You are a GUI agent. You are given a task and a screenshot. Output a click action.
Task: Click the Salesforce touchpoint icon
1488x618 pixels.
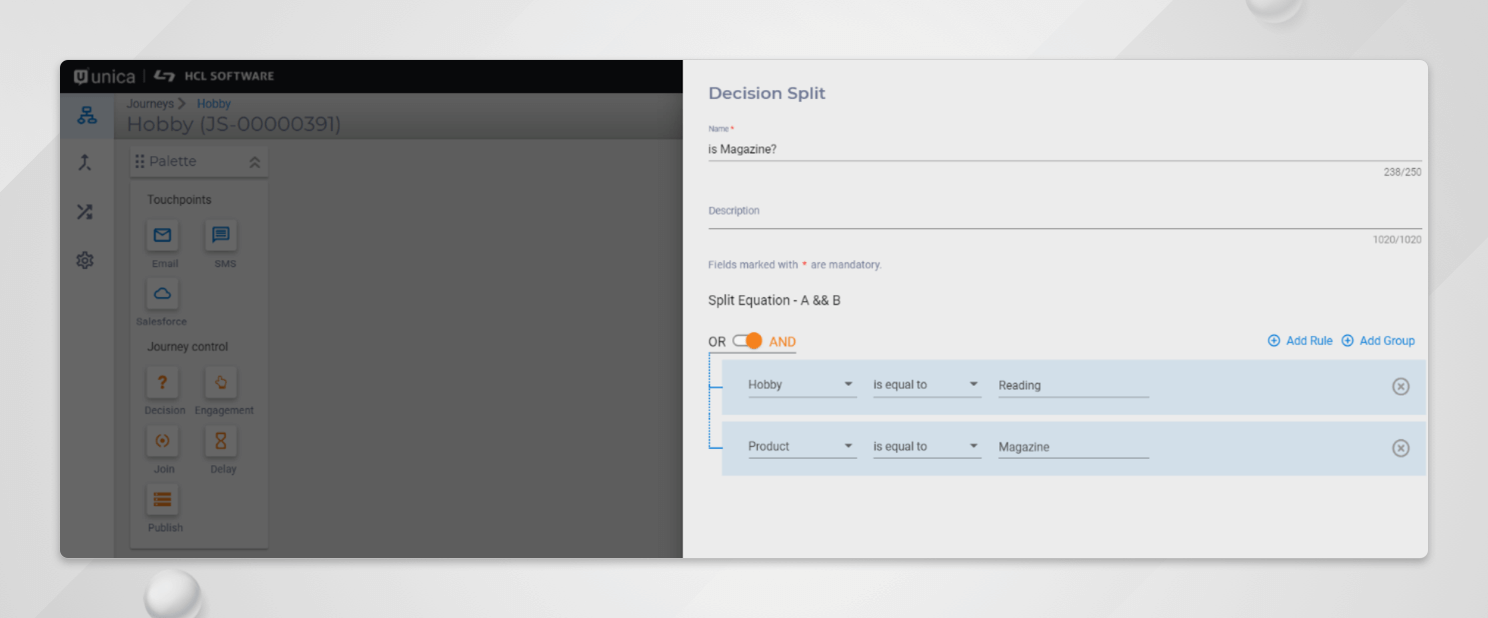click(161, 294)
